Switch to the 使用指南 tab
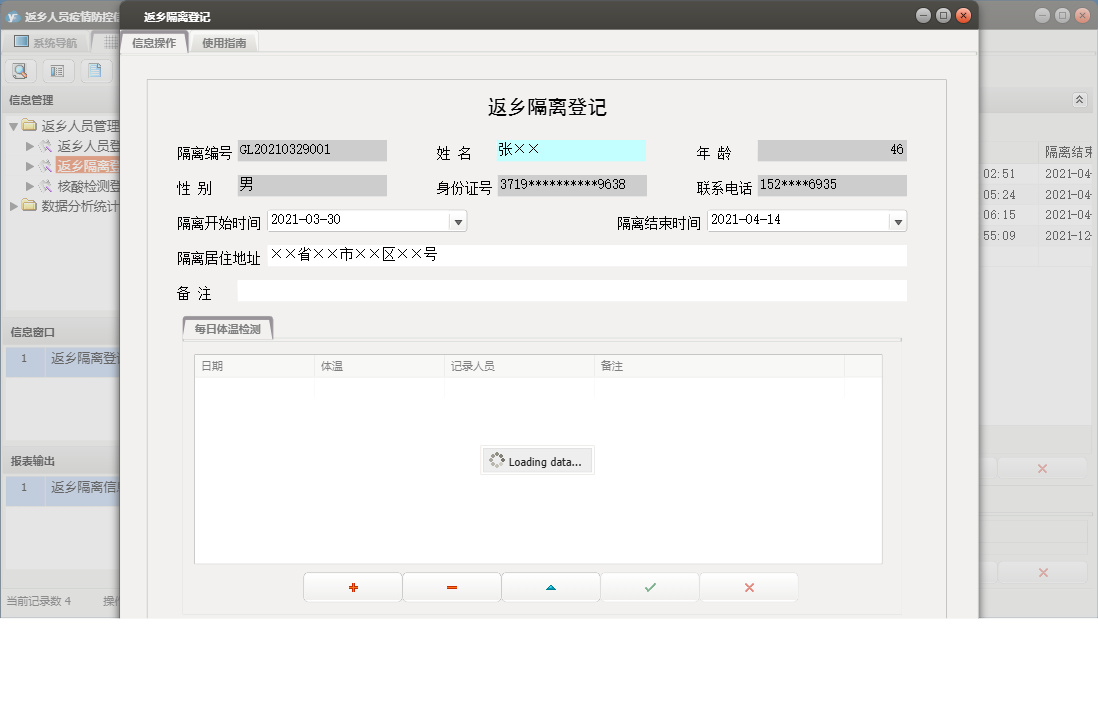Screen dimensions: 1098x720 coord(224,43)
